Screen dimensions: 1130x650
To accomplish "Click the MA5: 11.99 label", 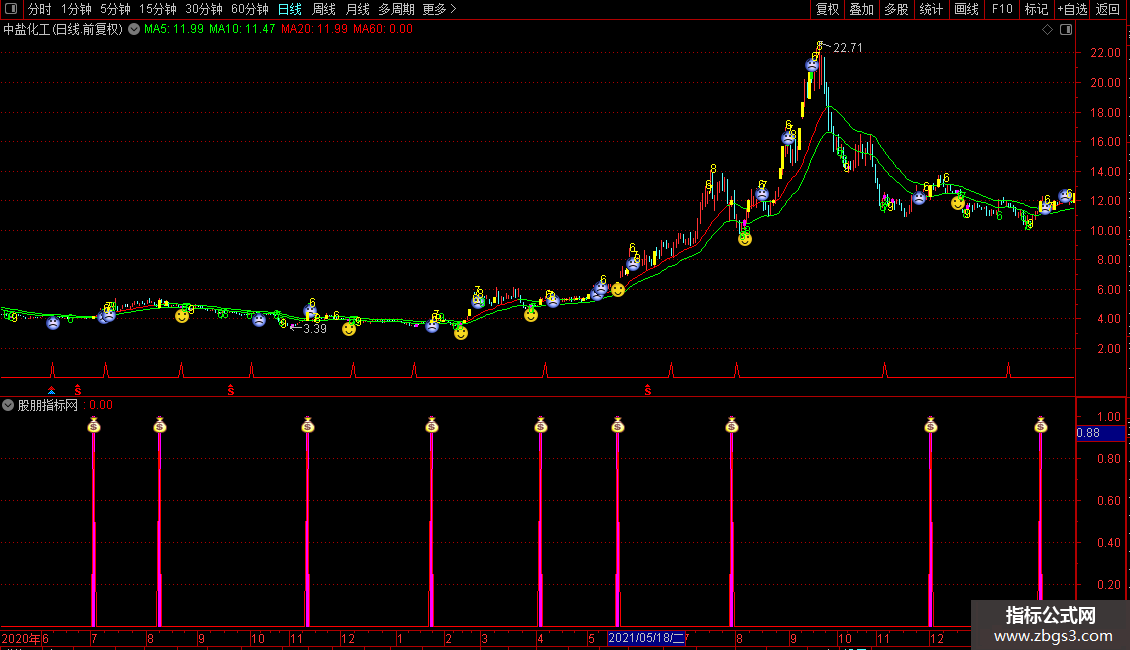I will [174, 30].
